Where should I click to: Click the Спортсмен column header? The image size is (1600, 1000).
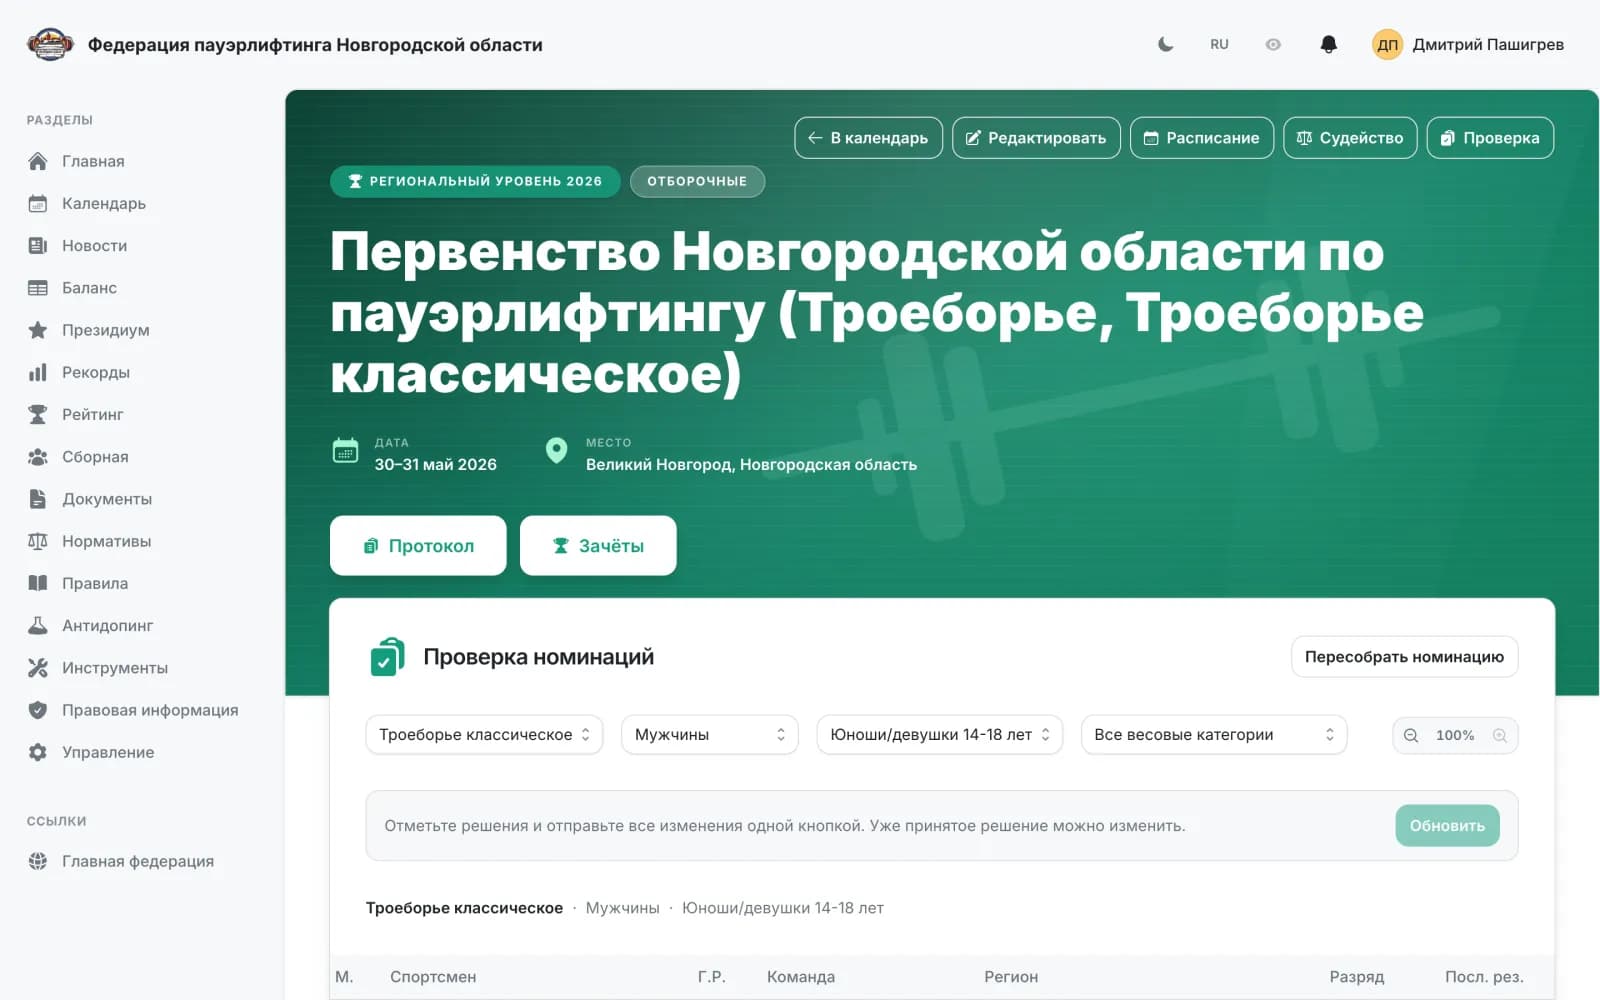tap(433, 977)
